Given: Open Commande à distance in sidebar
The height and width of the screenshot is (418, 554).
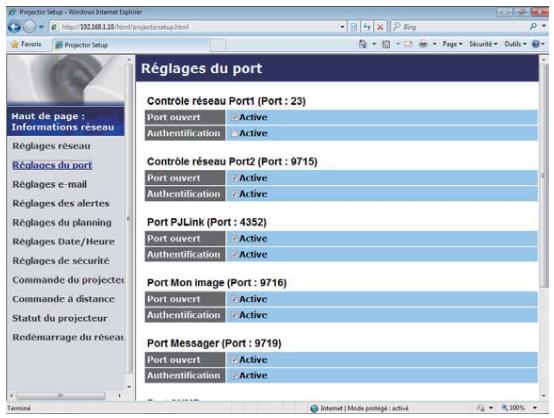Looking at the screenshot, I should click(64, 299).
